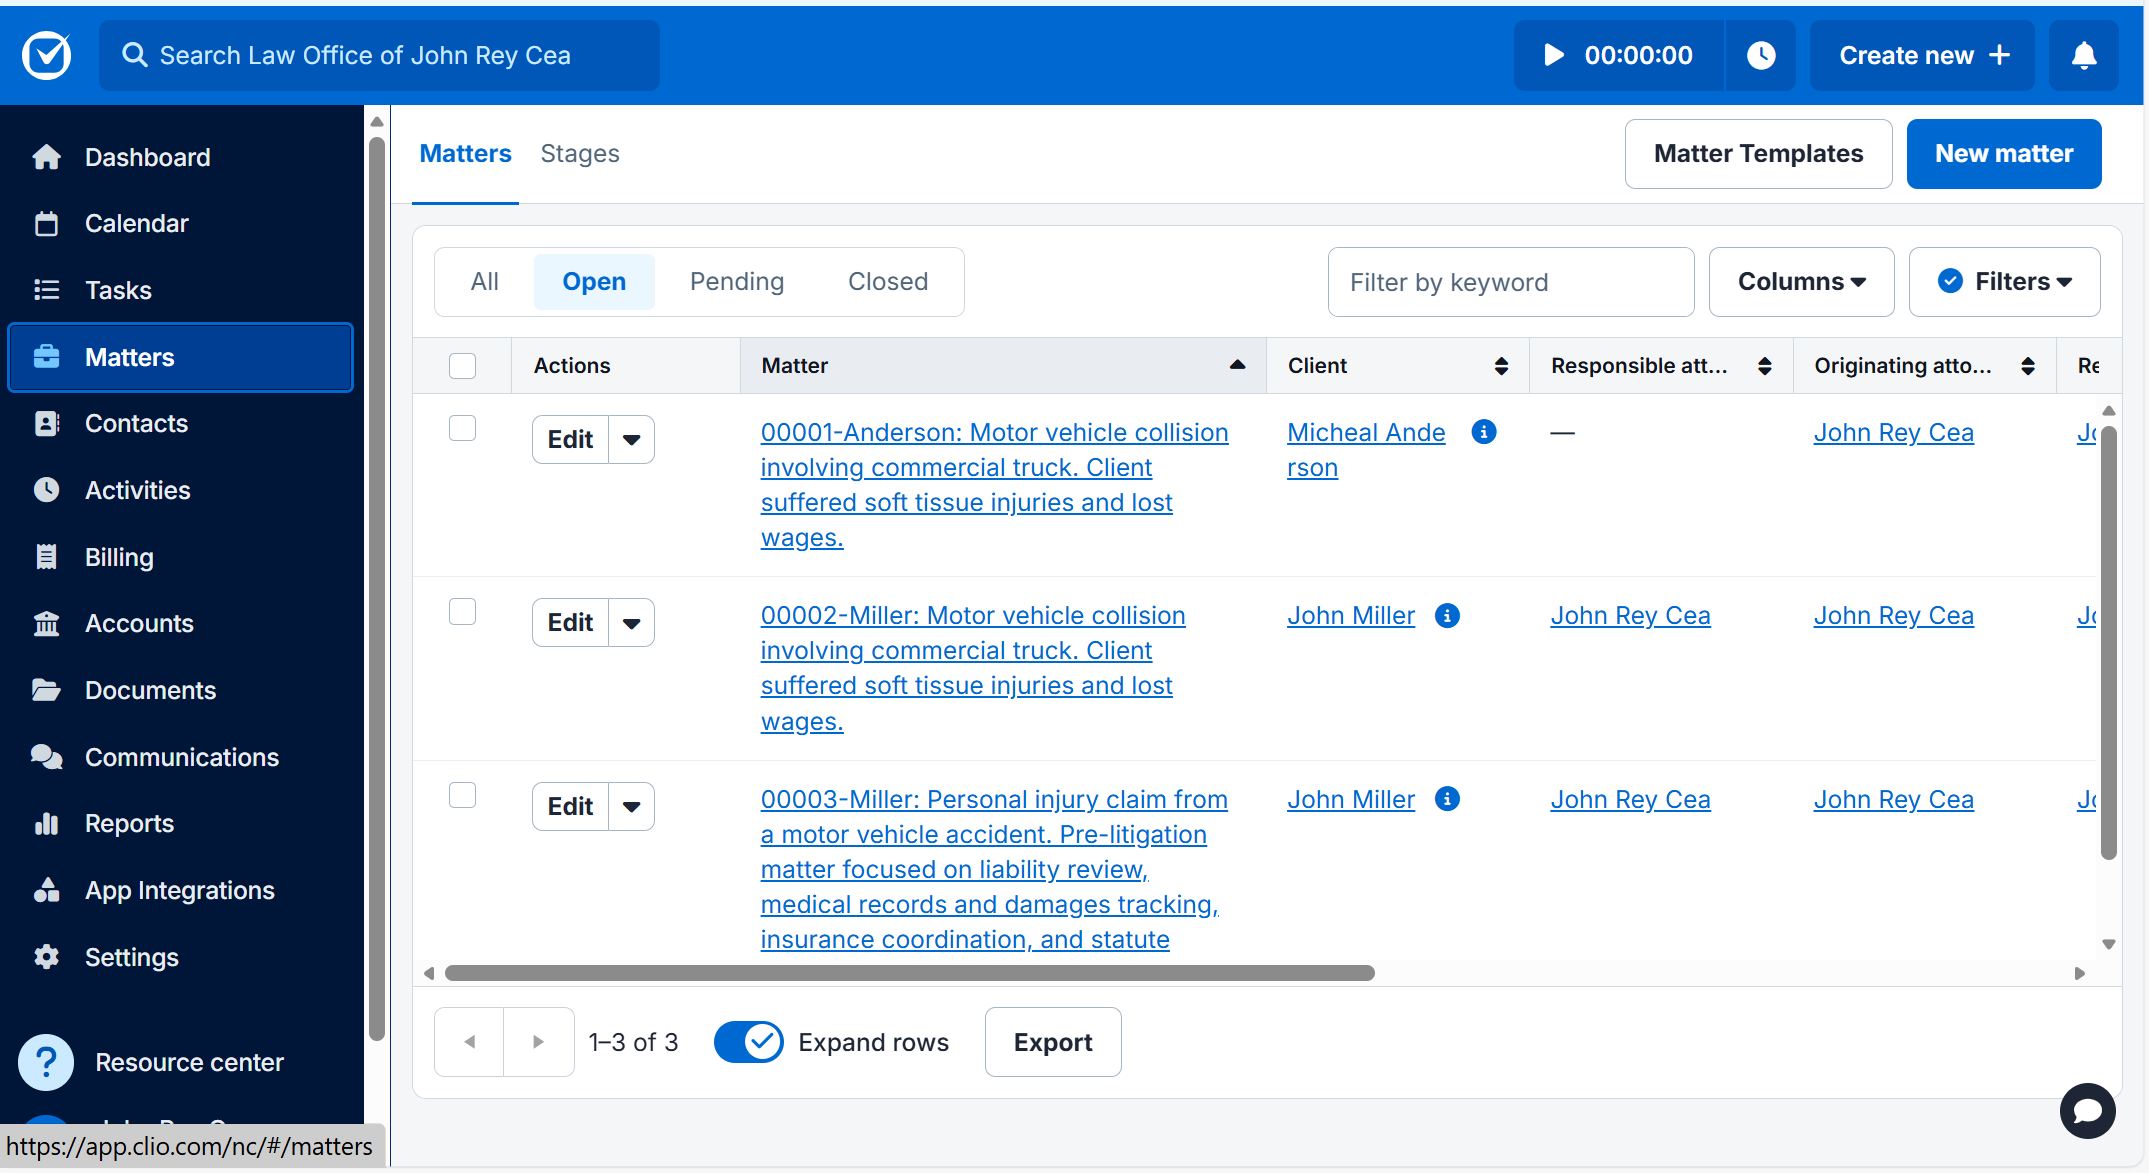Open the chat bubble widget
Image resolution: width=2149 pixels, height=1173 pixels.
pyautogui.click(x=2087, y=1111)
